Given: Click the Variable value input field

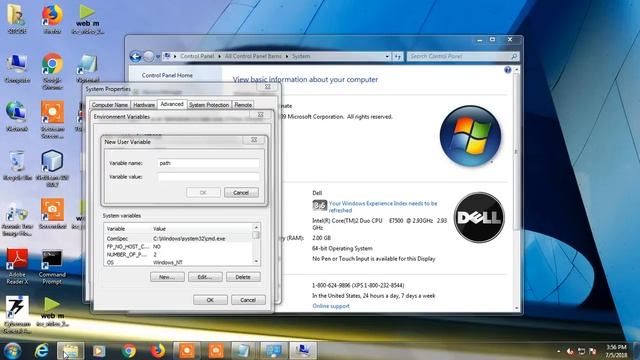Looking at the screenshot, I should tap(208, 177).
